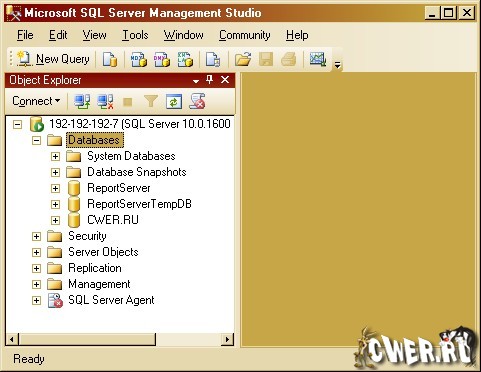Click the Analysis Services MDX Query icon
The width and height of the screenshot is (481, 372).
pyautogui.click(x=139, y=59)
